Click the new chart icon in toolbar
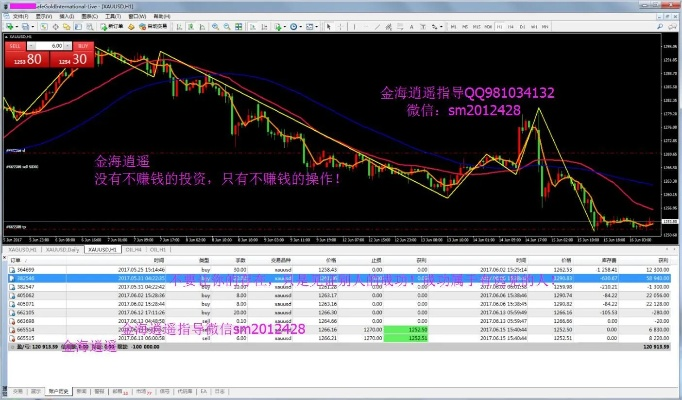The image size is (682, 400). pyautogui.click(x=10, y=25)
